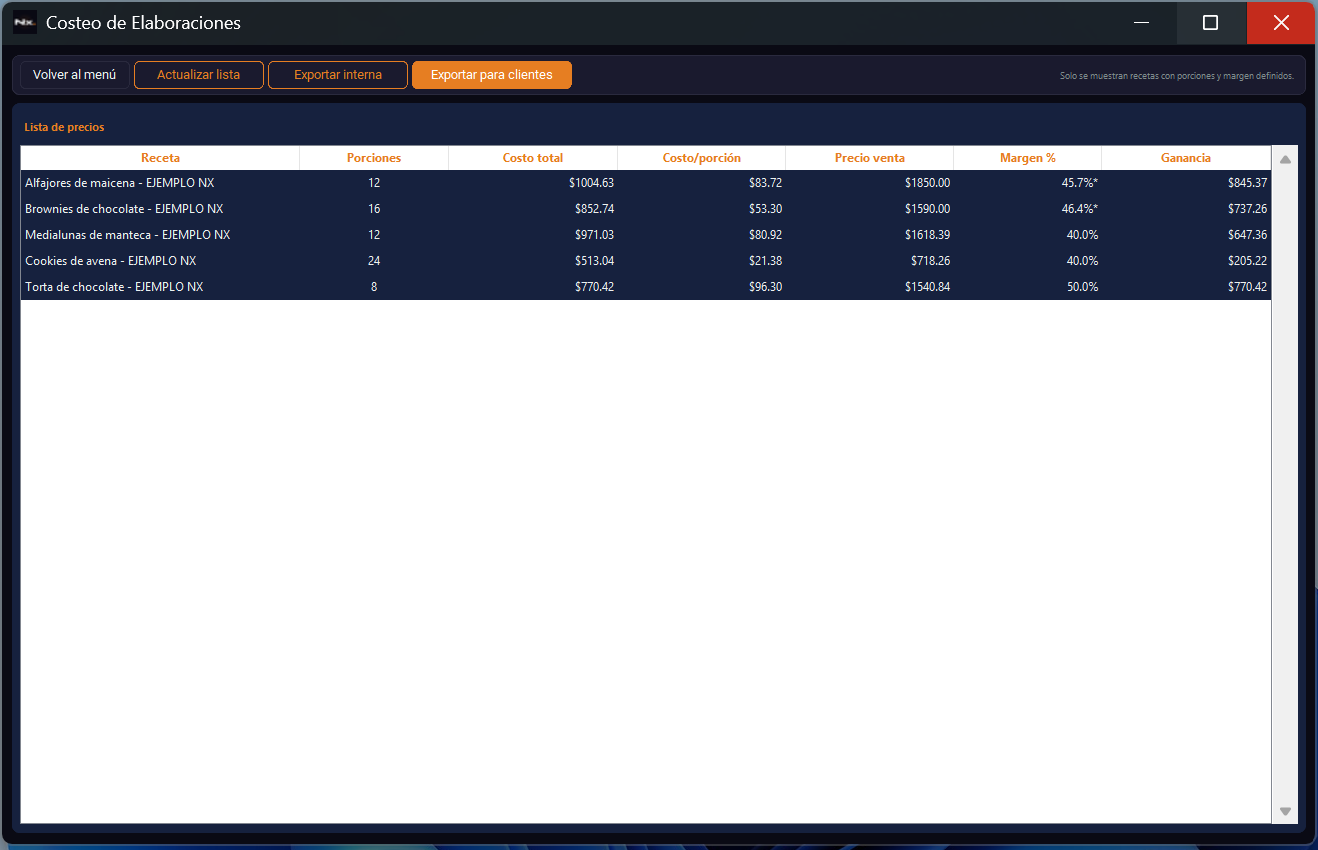Click the NX app logo icon
The image size is (1318, 850).
click(25, 22)
